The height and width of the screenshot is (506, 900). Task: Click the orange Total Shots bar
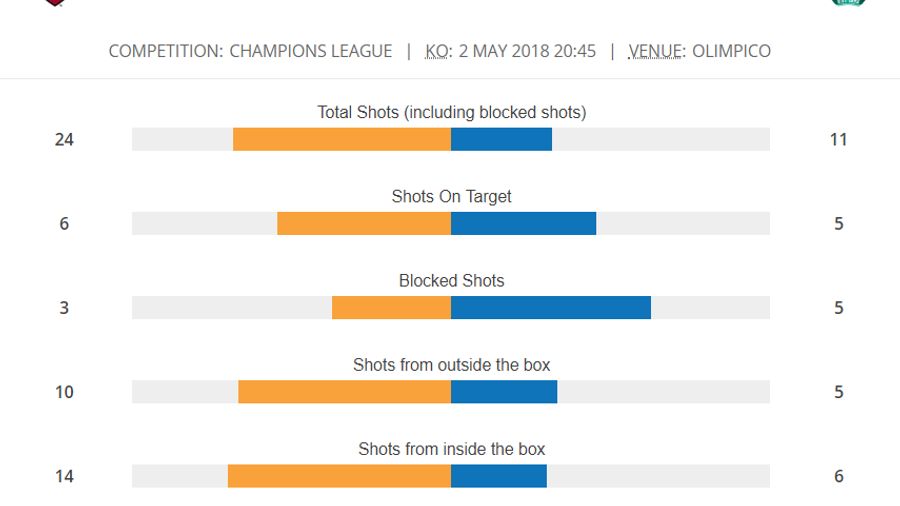pyautogui.click(x=342, y=139)
